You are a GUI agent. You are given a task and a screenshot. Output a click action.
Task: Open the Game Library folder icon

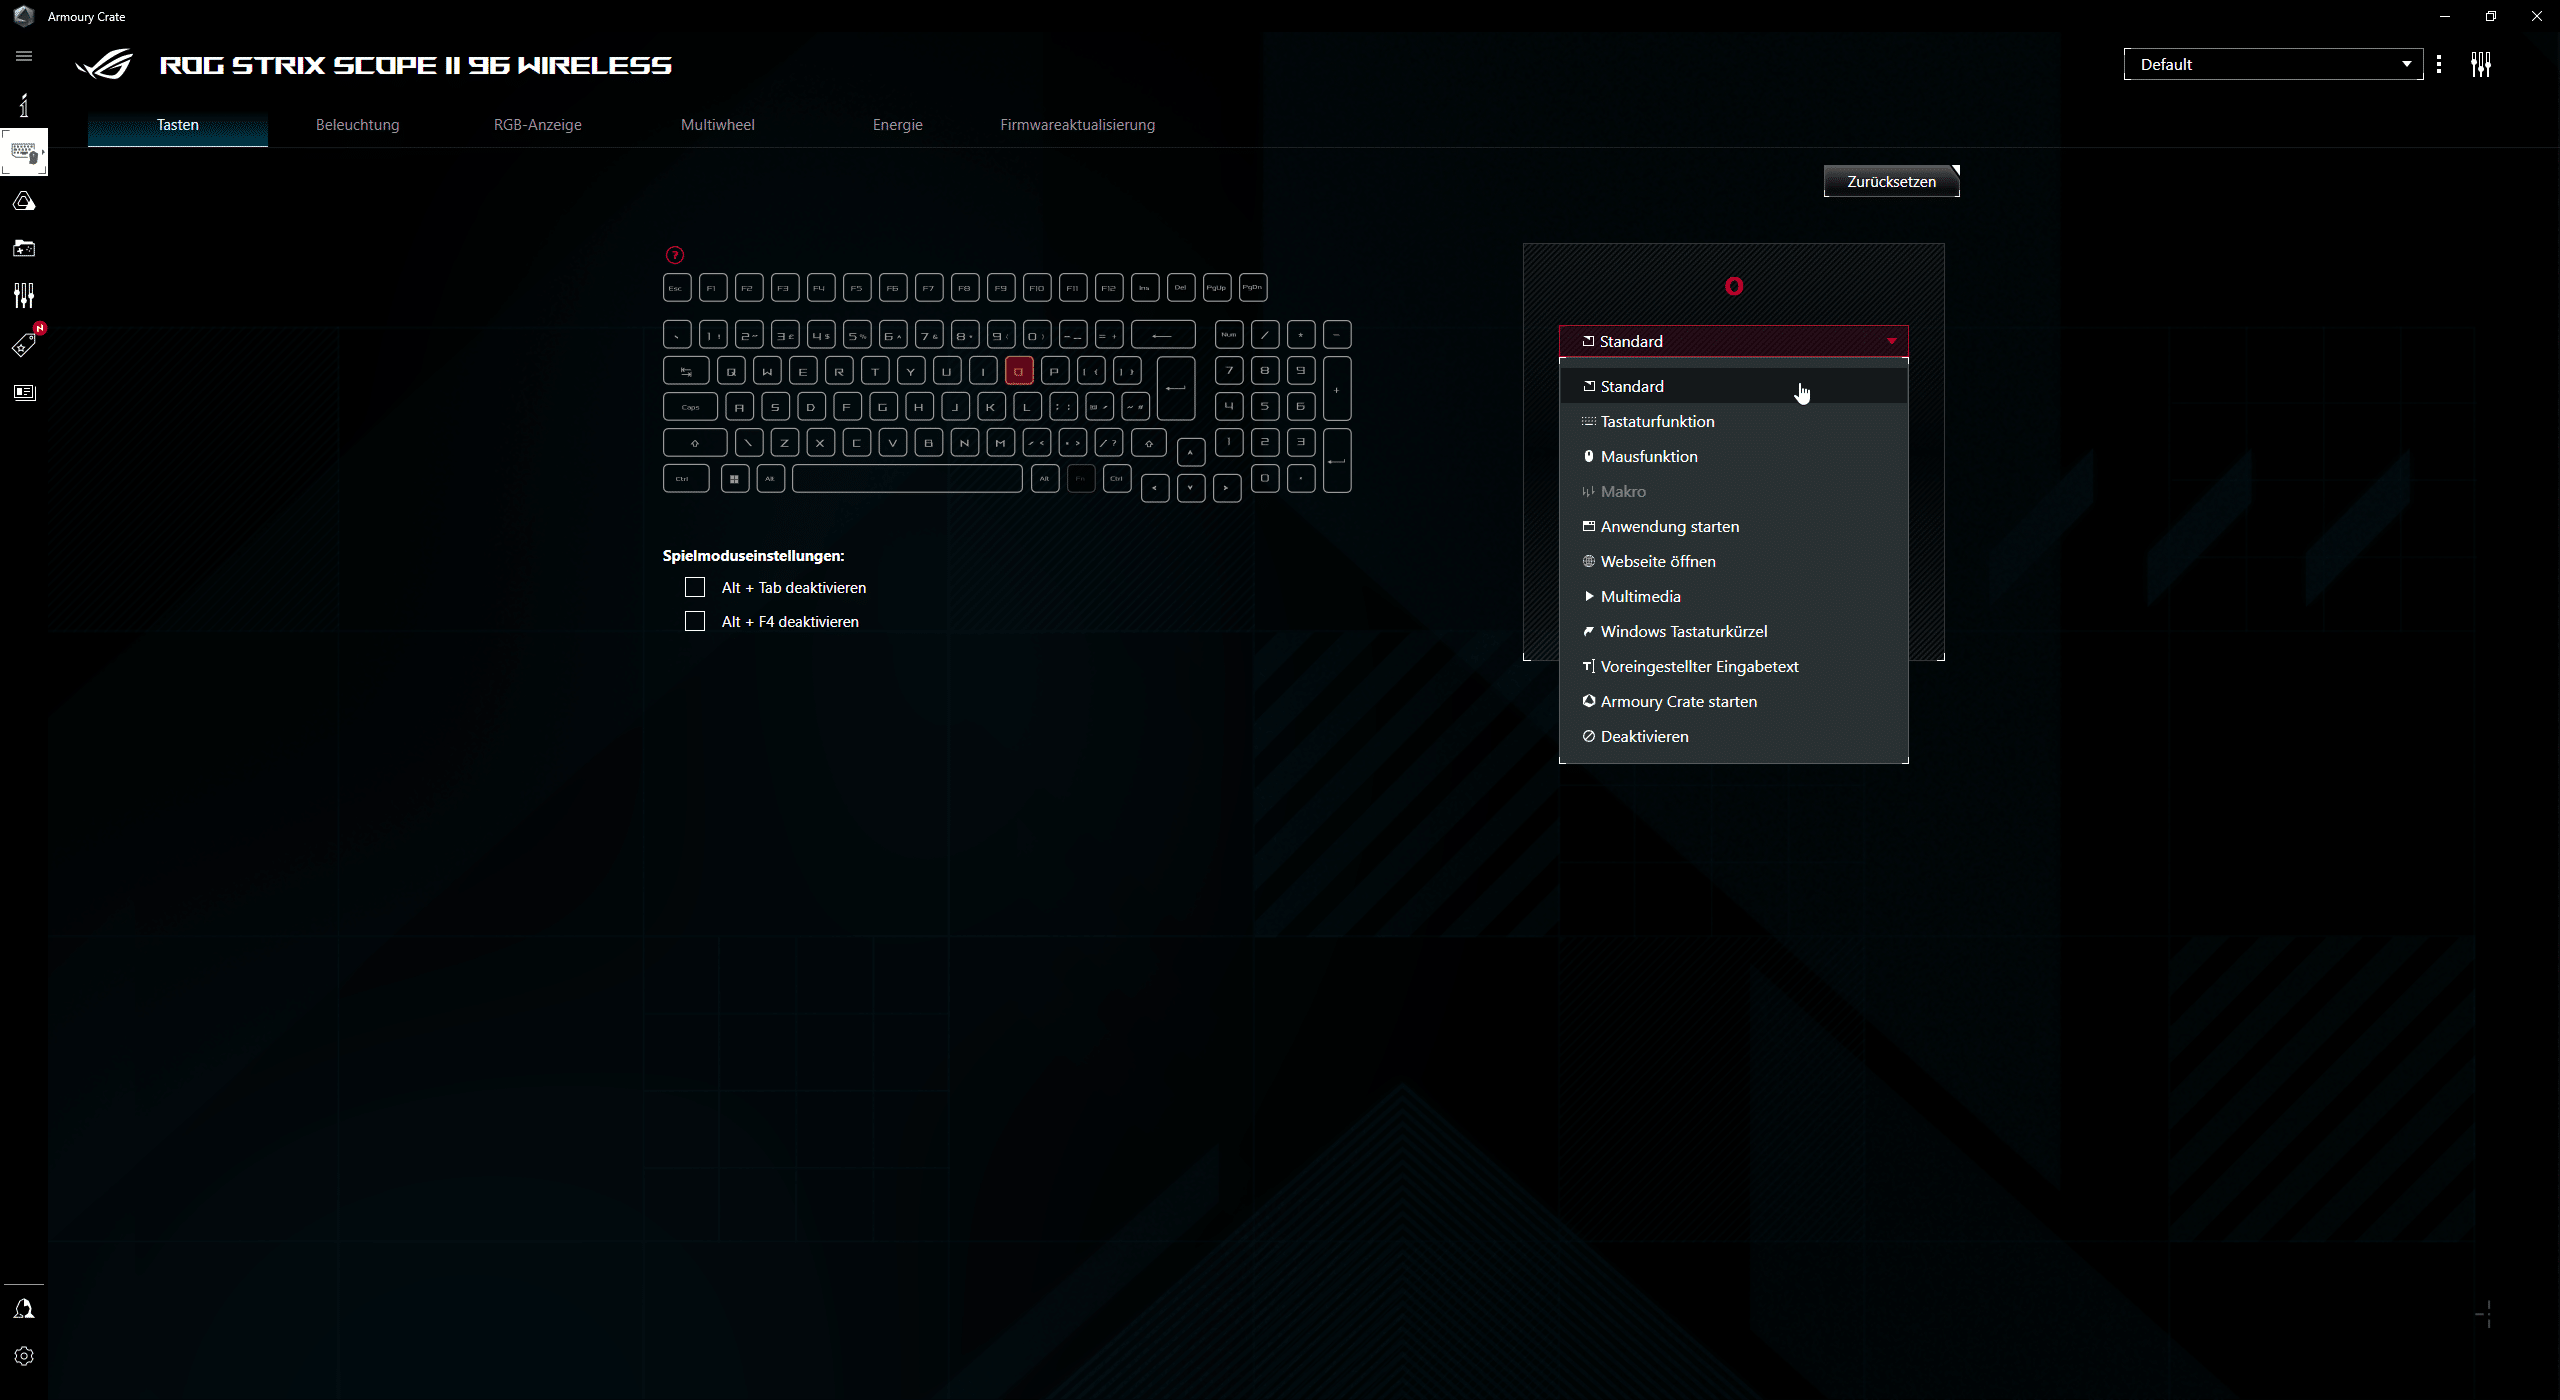(24, 248)
